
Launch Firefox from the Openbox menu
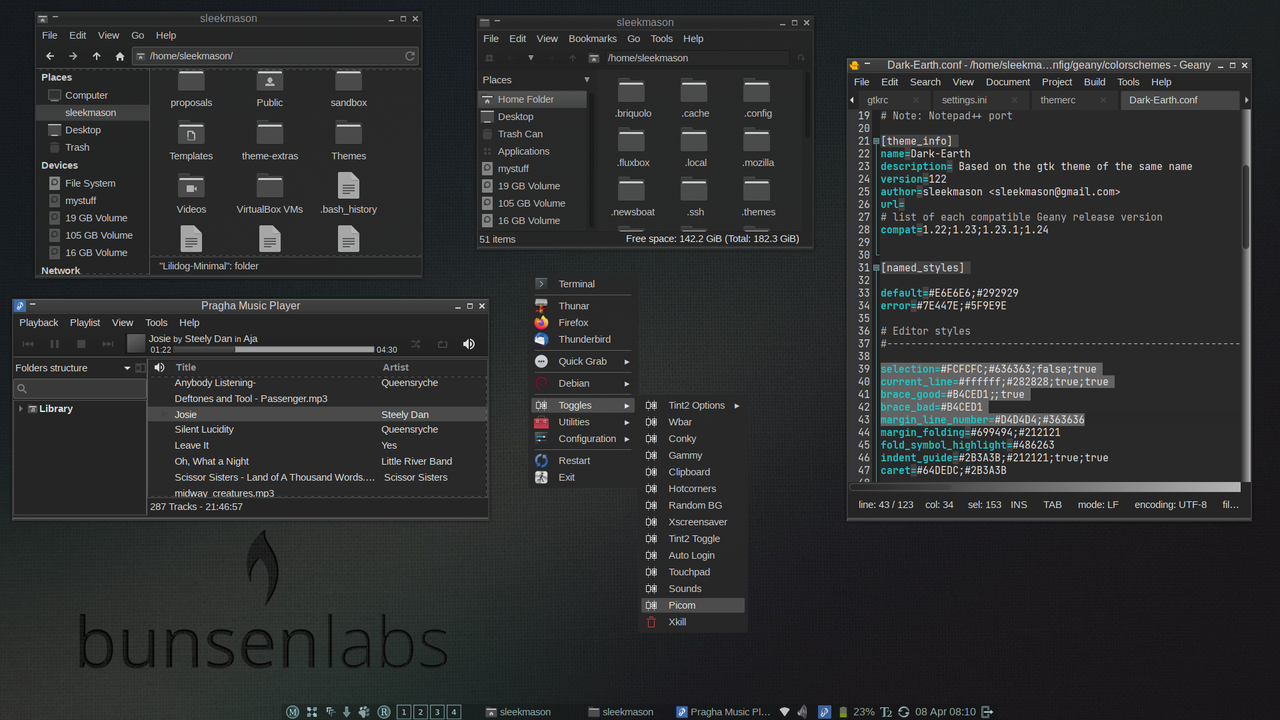point(583,322)
